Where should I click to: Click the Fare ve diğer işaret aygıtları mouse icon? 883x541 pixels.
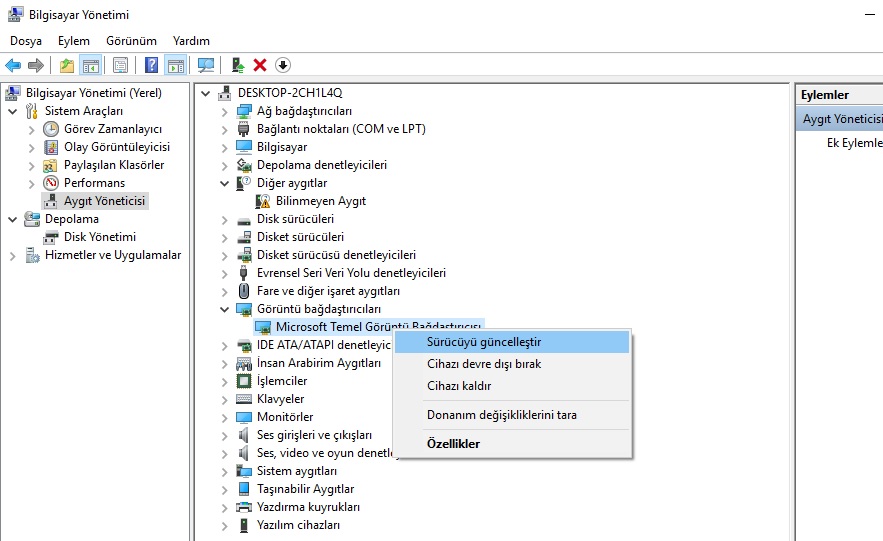point(244,291)
